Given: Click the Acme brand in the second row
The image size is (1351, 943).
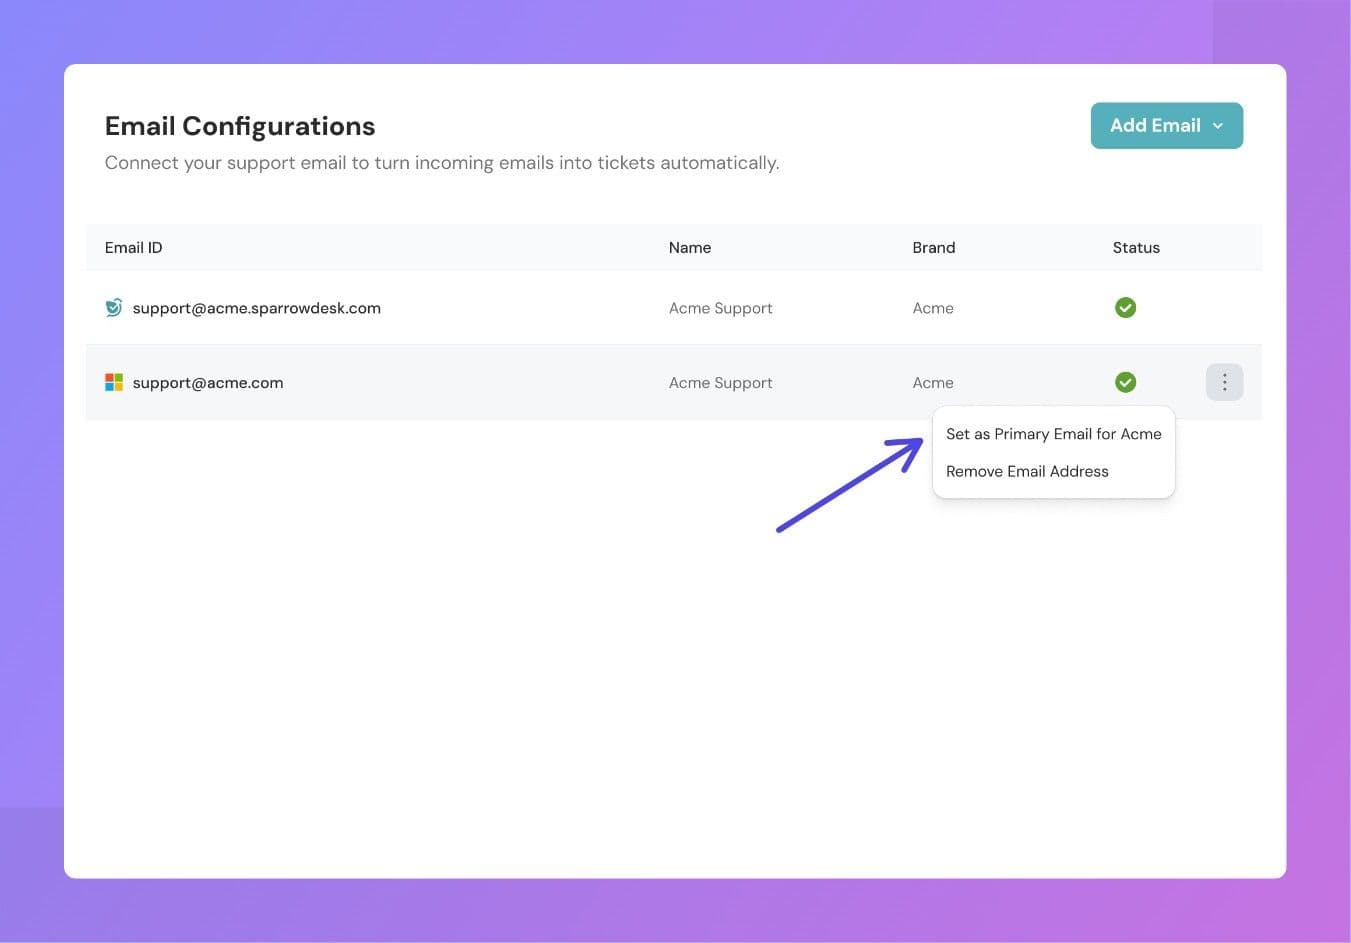Looking at the screenshot, I should (x=932, y=382).
